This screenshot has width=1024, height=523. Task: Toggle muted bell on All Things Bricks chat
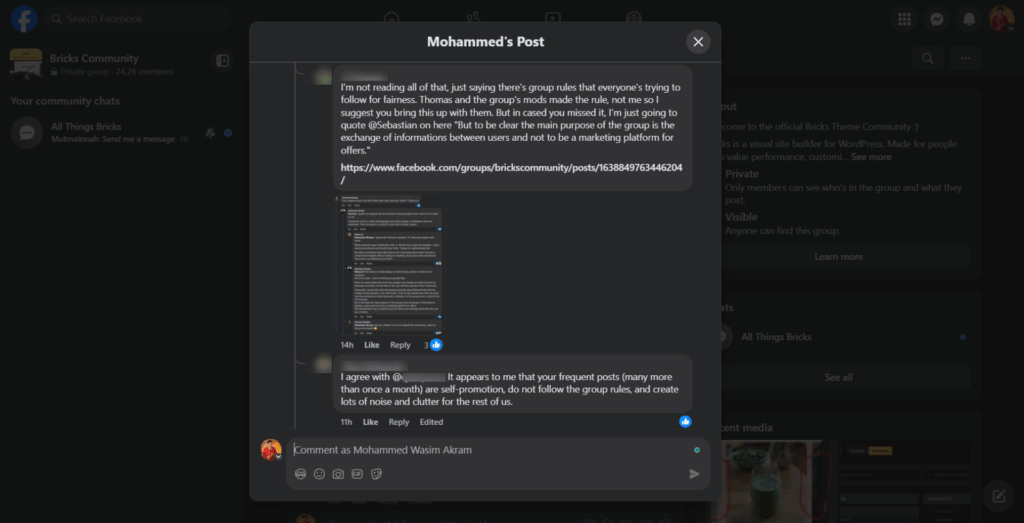(x=210, y=132)
